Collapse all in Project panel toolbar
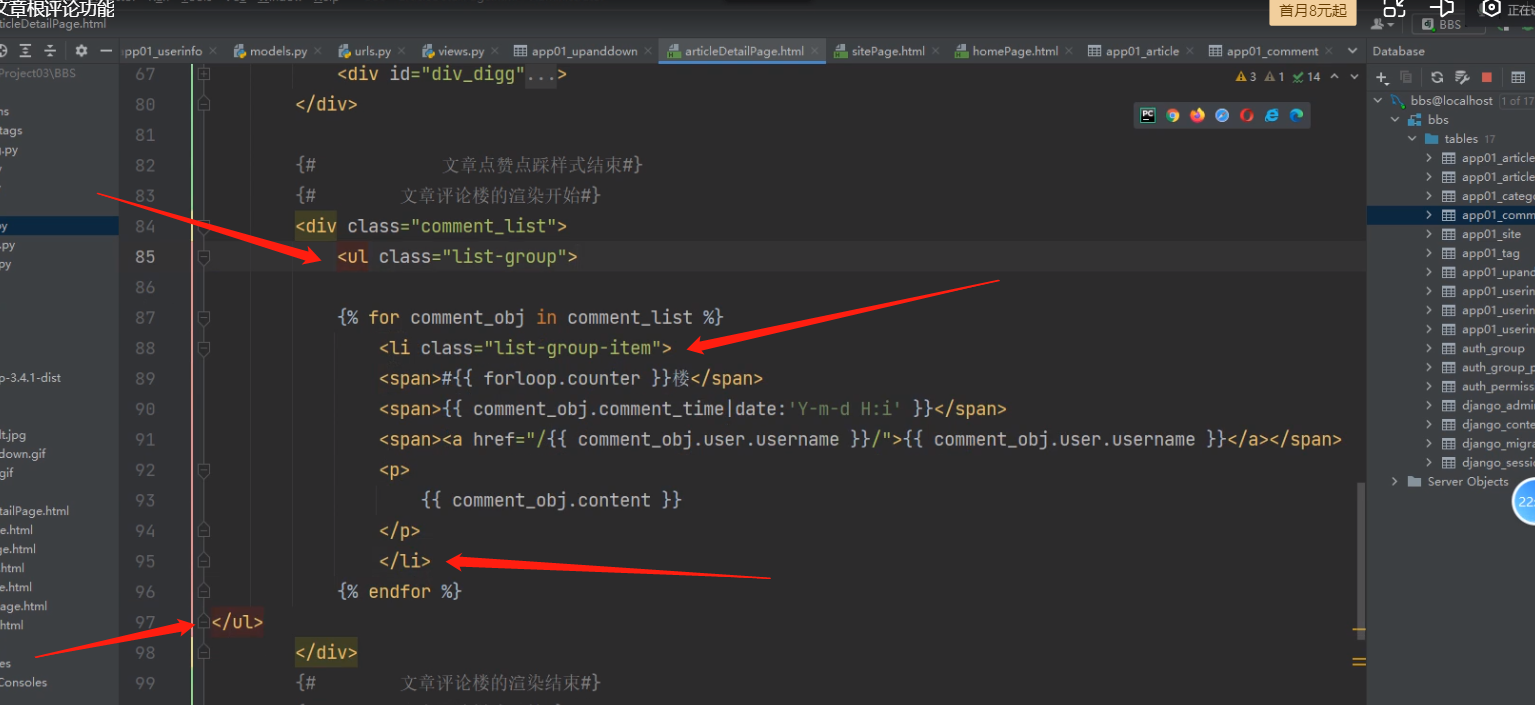1535x705 pixels. click(50, 51)
